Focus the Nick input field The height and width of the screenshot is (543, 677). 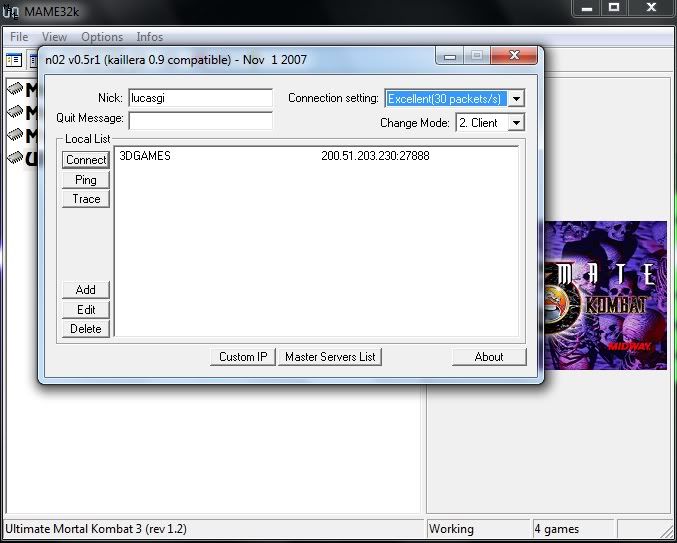[x=200, y=98]
